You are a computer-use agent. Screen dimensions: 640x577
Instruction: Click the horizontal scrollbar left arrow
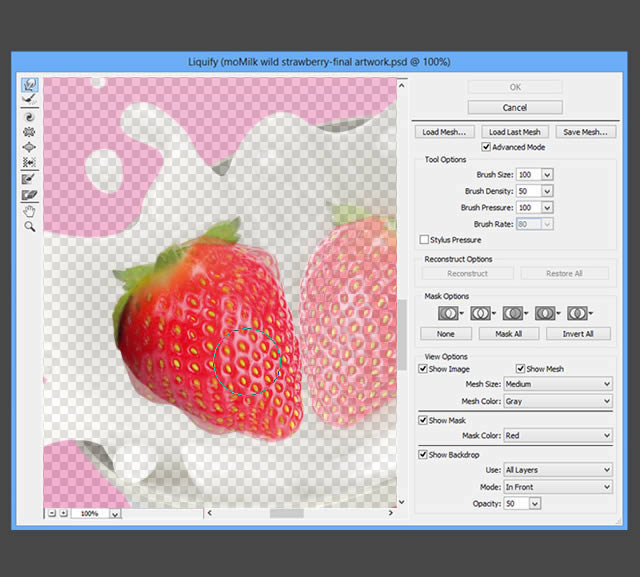pyautogui.click(x=210, y=513)
